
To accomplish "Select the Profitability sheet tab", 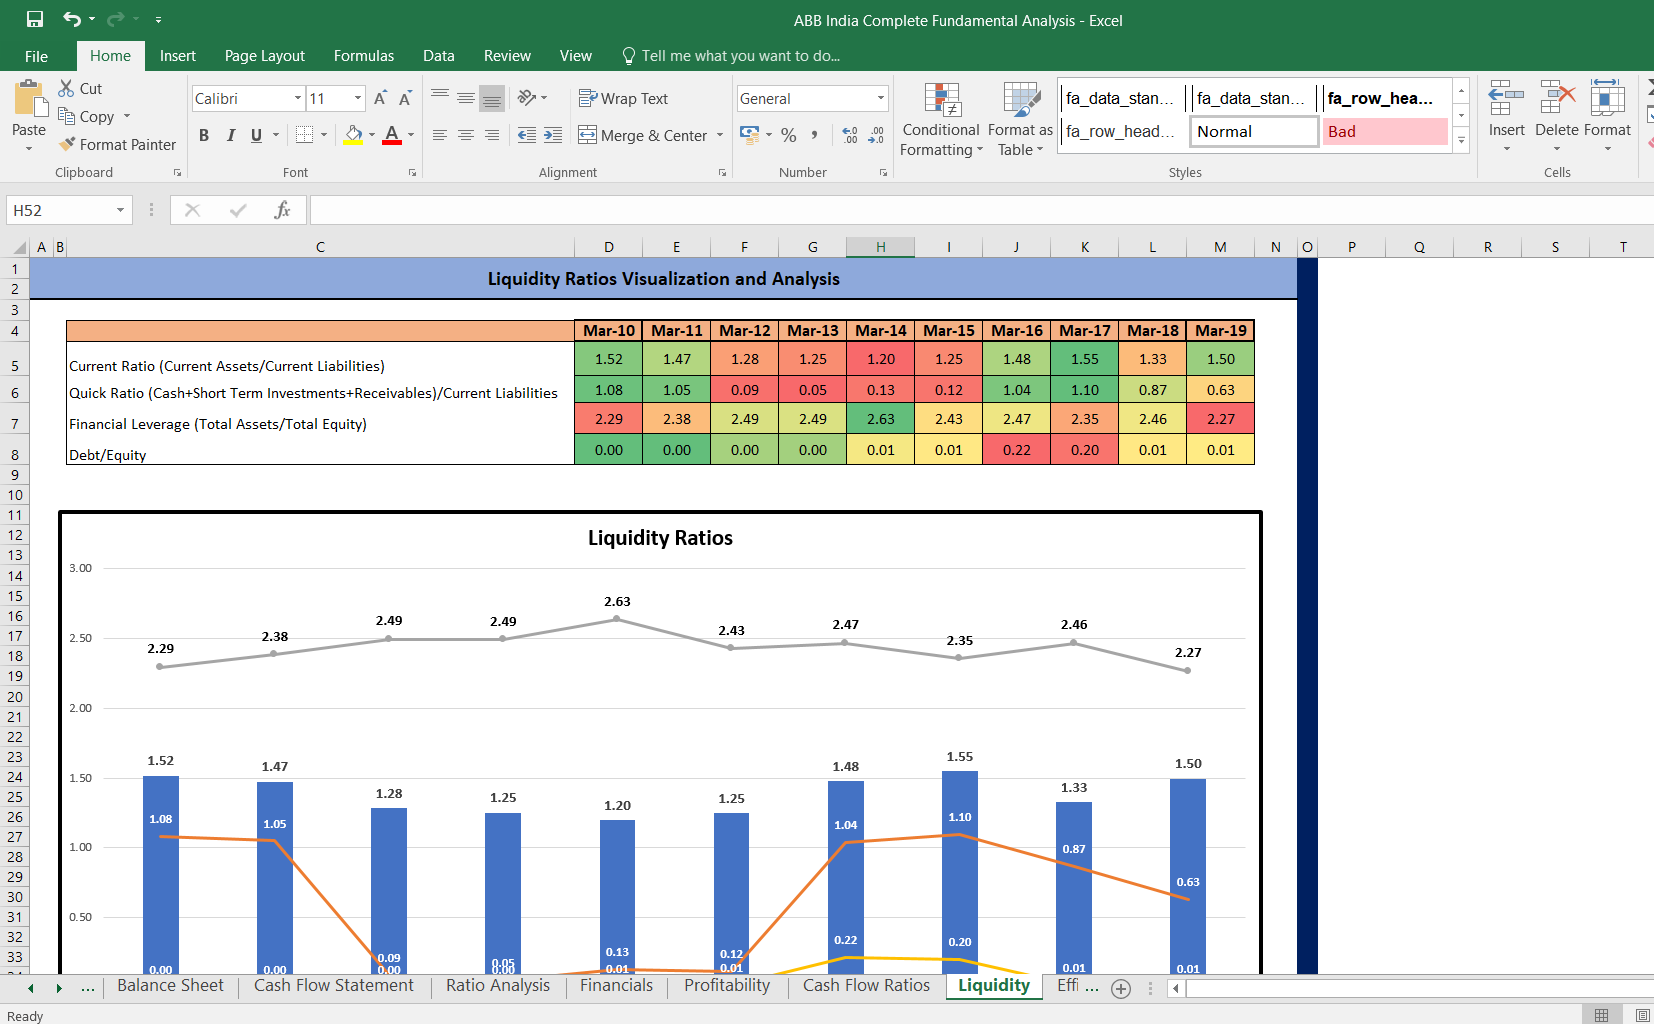I will coord(727,985).
